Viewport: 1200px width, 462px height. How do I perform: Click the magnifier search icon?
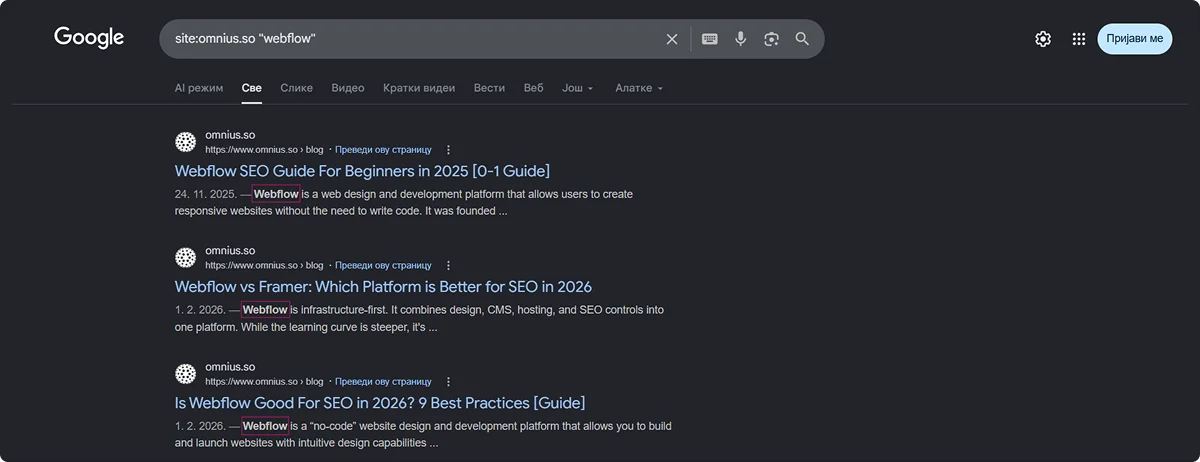click(x=802, y=39)
